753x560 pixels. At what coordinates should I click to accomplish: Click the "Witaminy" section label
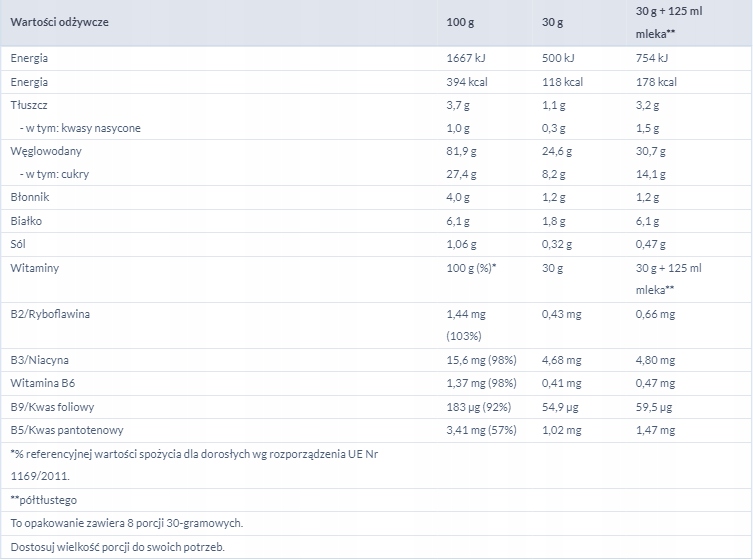35,268
